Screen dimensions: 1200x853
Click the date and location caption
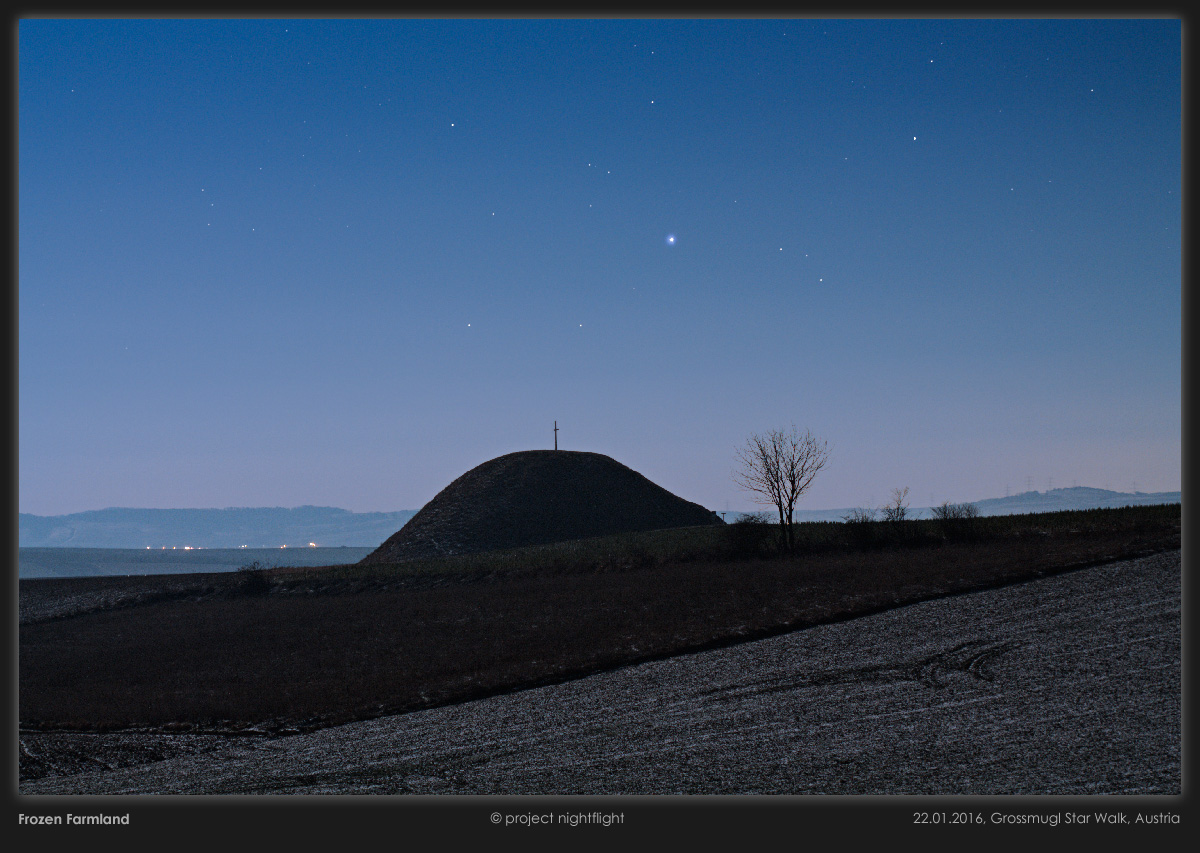[1045, 818]
